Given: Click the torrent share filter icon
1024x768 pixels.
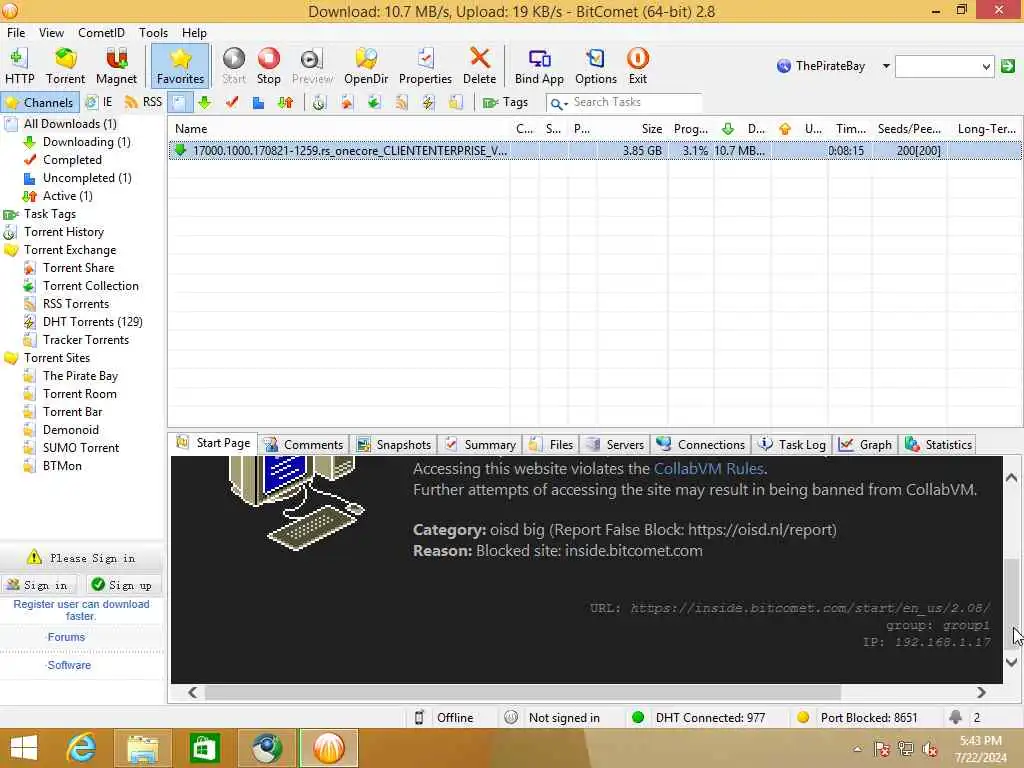Looking at the screenshot, I should (347, 102).
